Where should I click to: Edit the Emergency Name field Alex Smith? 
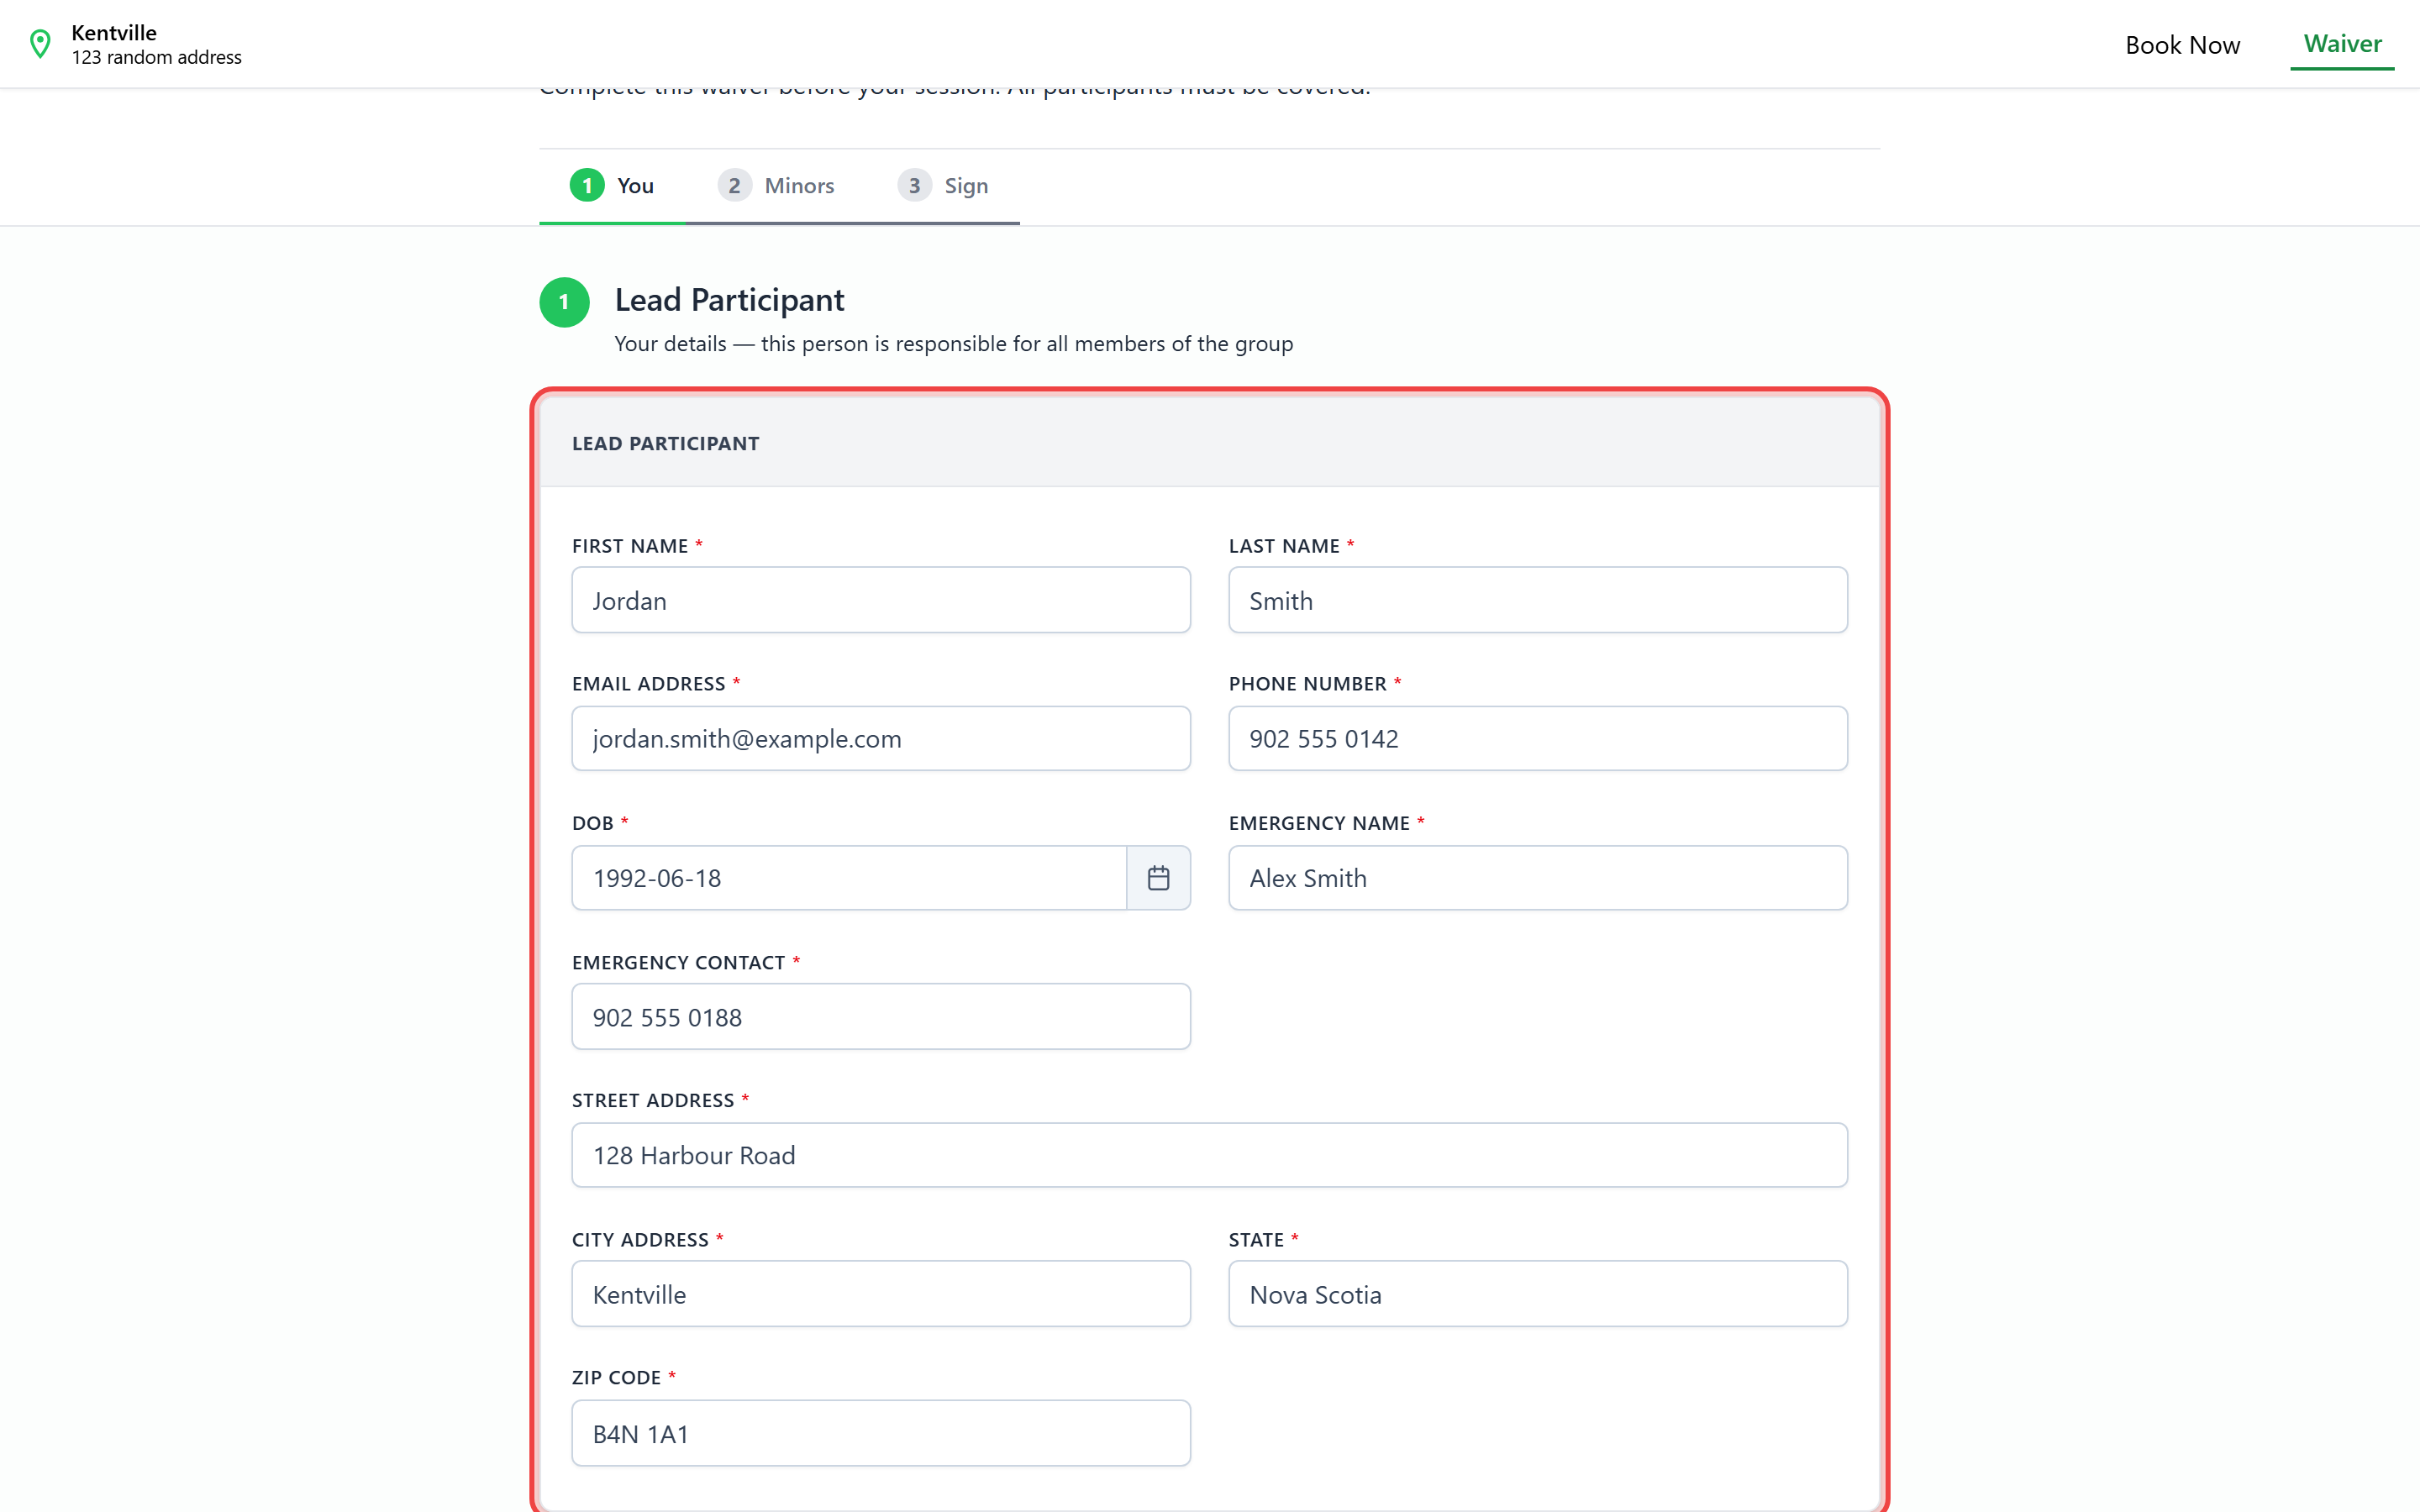[x=1538, y=878]
